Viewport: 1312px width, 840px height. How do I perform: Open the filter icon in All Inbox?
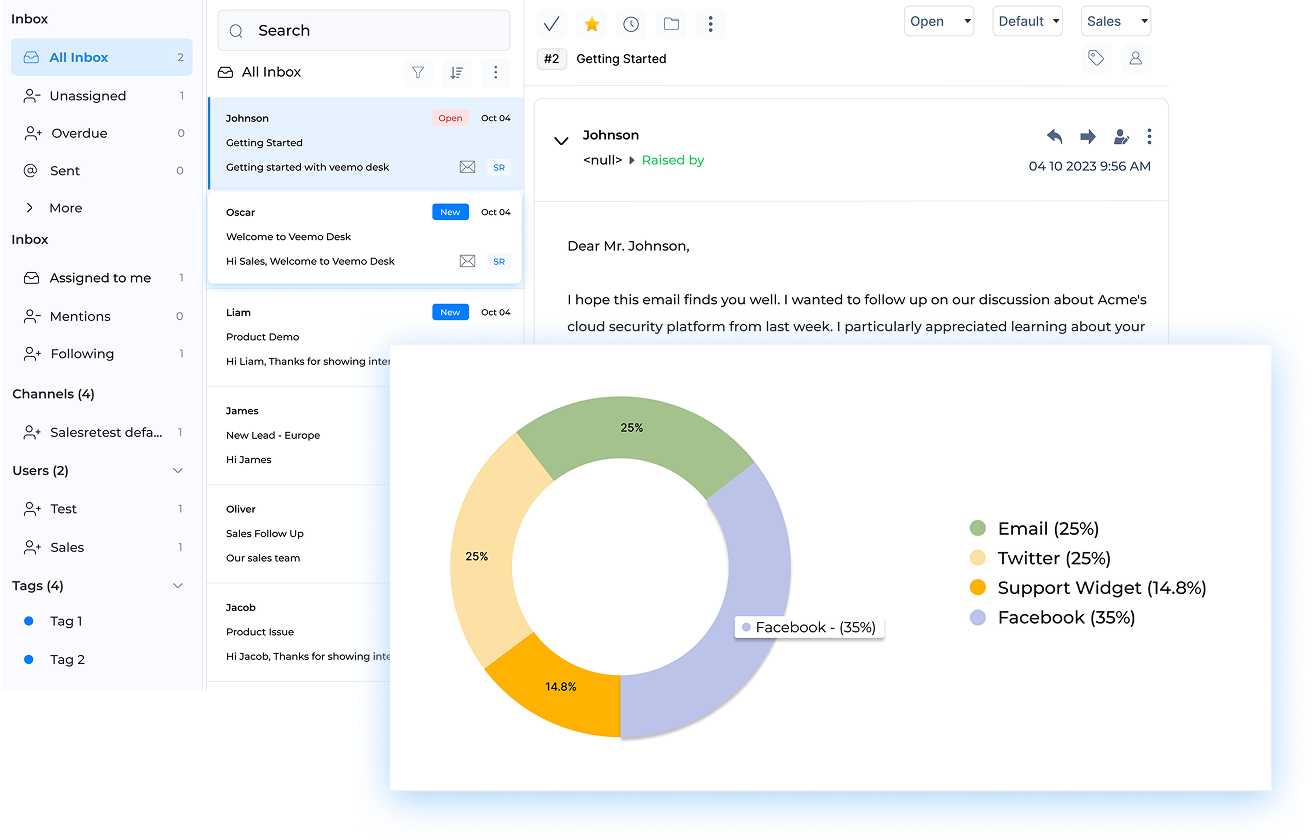[x=418, y=72]
